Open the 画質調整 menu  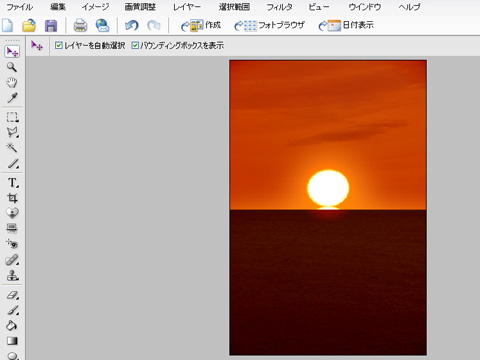(x=140, y=7)
